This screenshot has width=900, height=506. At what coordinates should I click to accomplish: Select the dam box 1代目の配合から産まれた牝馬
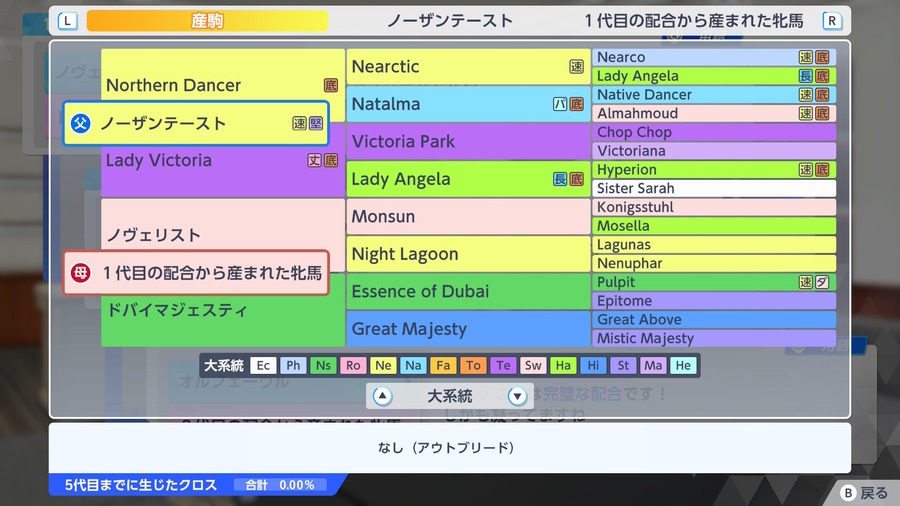click(196, 273)
